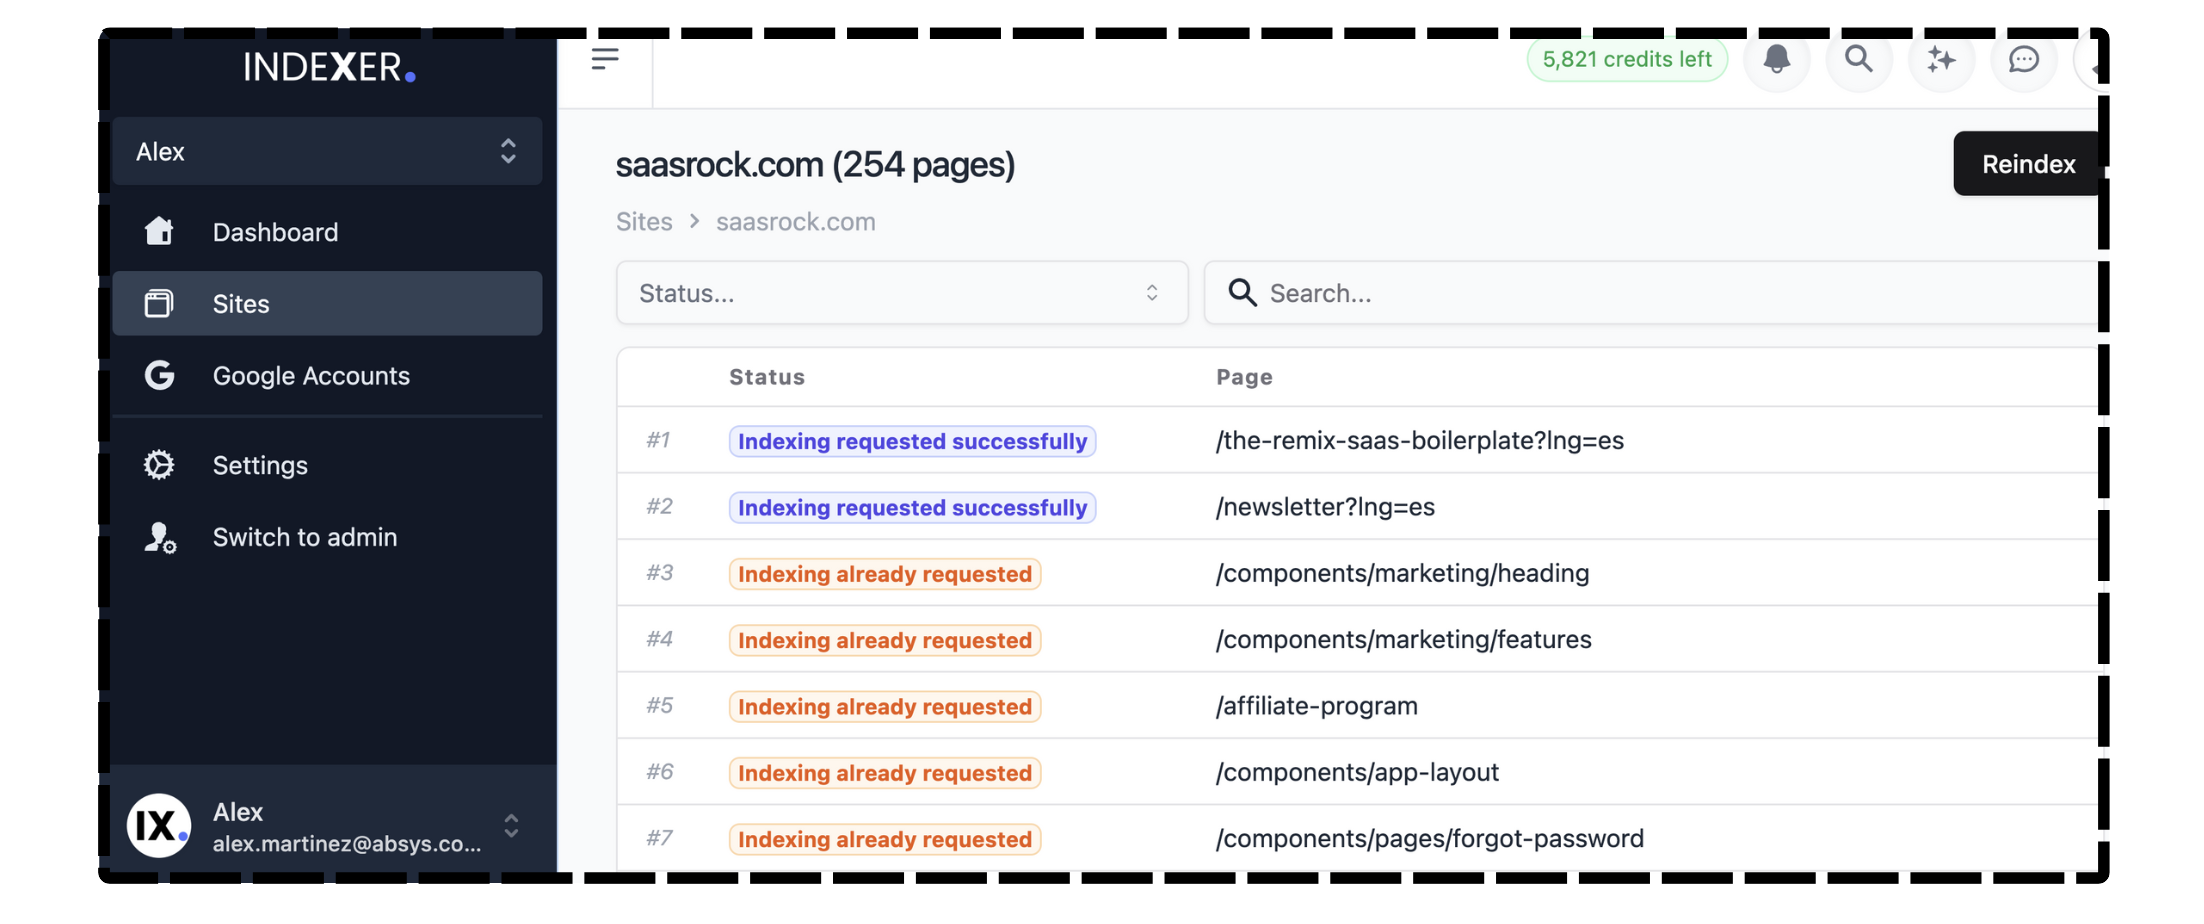Click the IX user avatar

pos(159,825)
